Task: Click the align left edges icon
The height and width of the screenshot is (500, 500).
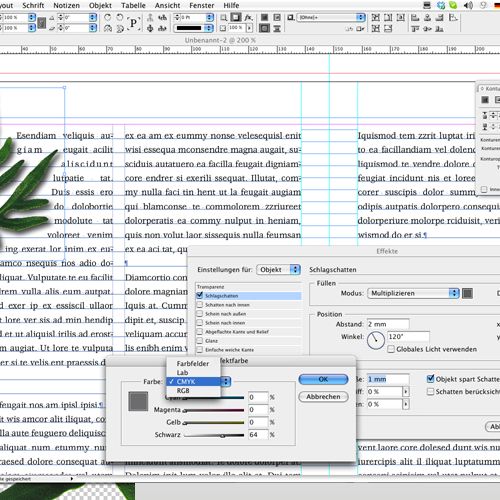Action: [x=415, y=17]
